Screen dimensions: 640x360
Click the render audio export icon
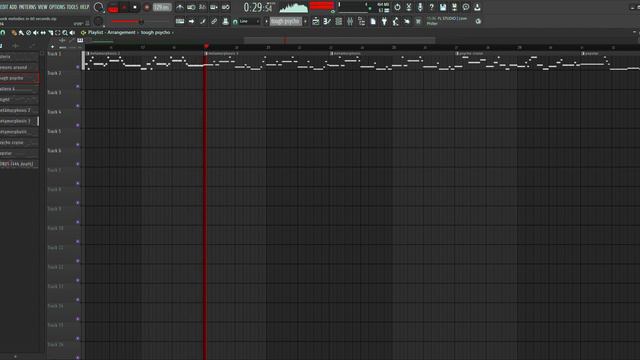pos(454,7)
